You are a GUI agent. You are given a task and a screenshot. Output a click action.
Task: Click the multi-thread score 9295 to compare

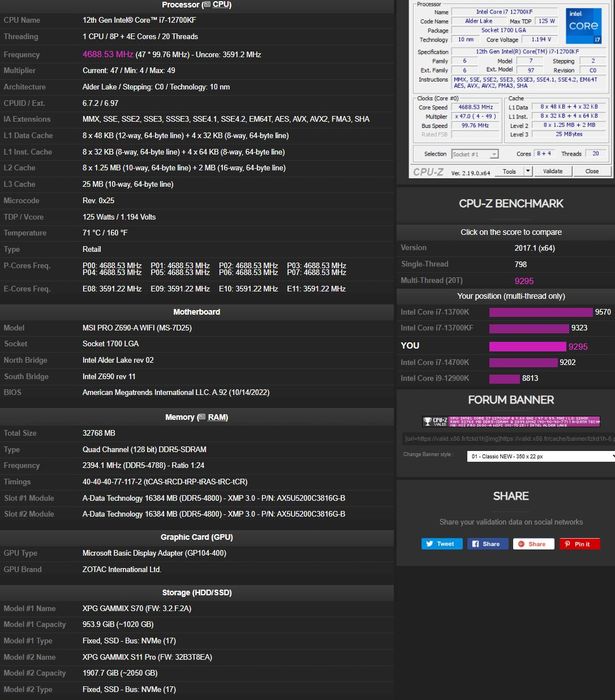[524, 281]
